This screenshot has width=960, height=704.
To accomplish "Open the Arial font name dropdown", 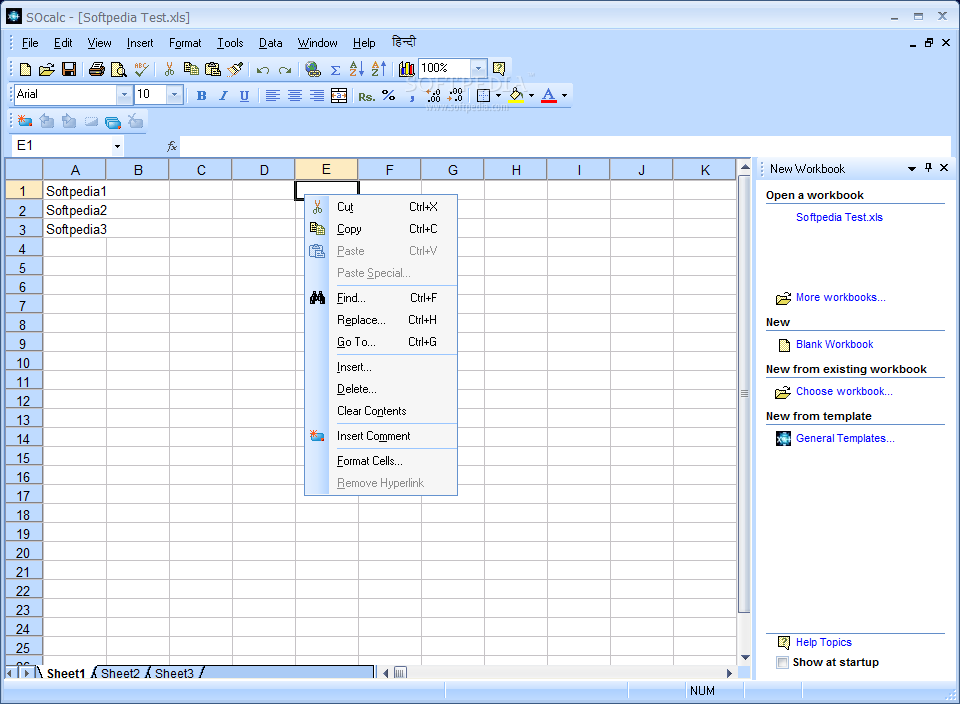I will [124, 95].
